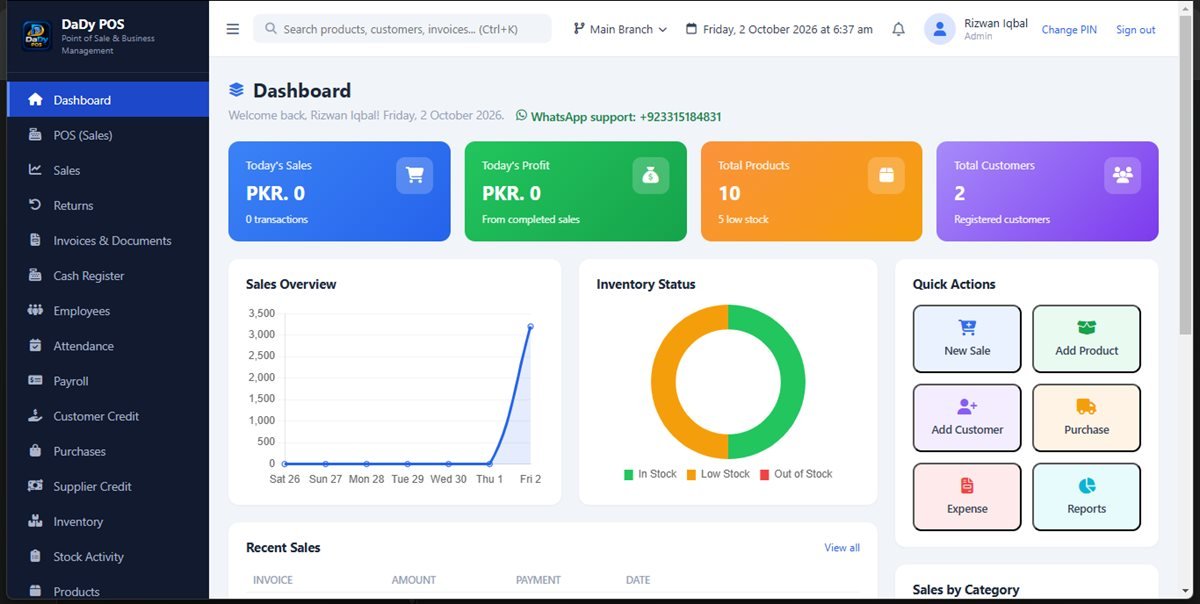Click the Sign out link
This screenshot has height=604, width=1200.
point(1135,30)
